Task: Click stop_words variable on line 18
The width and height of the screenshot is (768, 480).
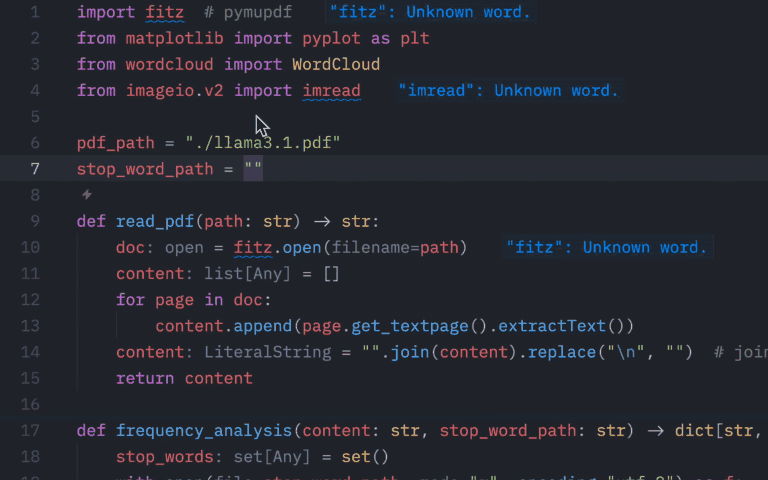Action: tap(165, 456)
